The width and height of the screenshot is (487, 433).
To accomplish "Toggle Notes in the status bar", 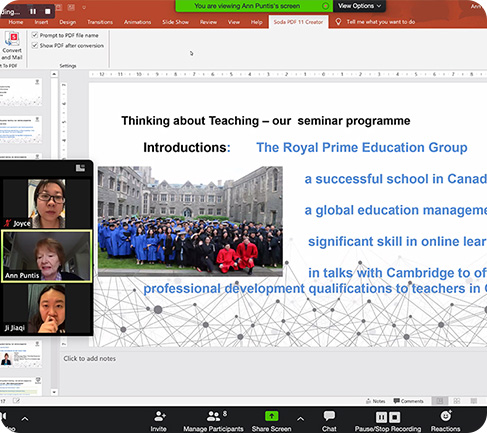I will (375, 401).
